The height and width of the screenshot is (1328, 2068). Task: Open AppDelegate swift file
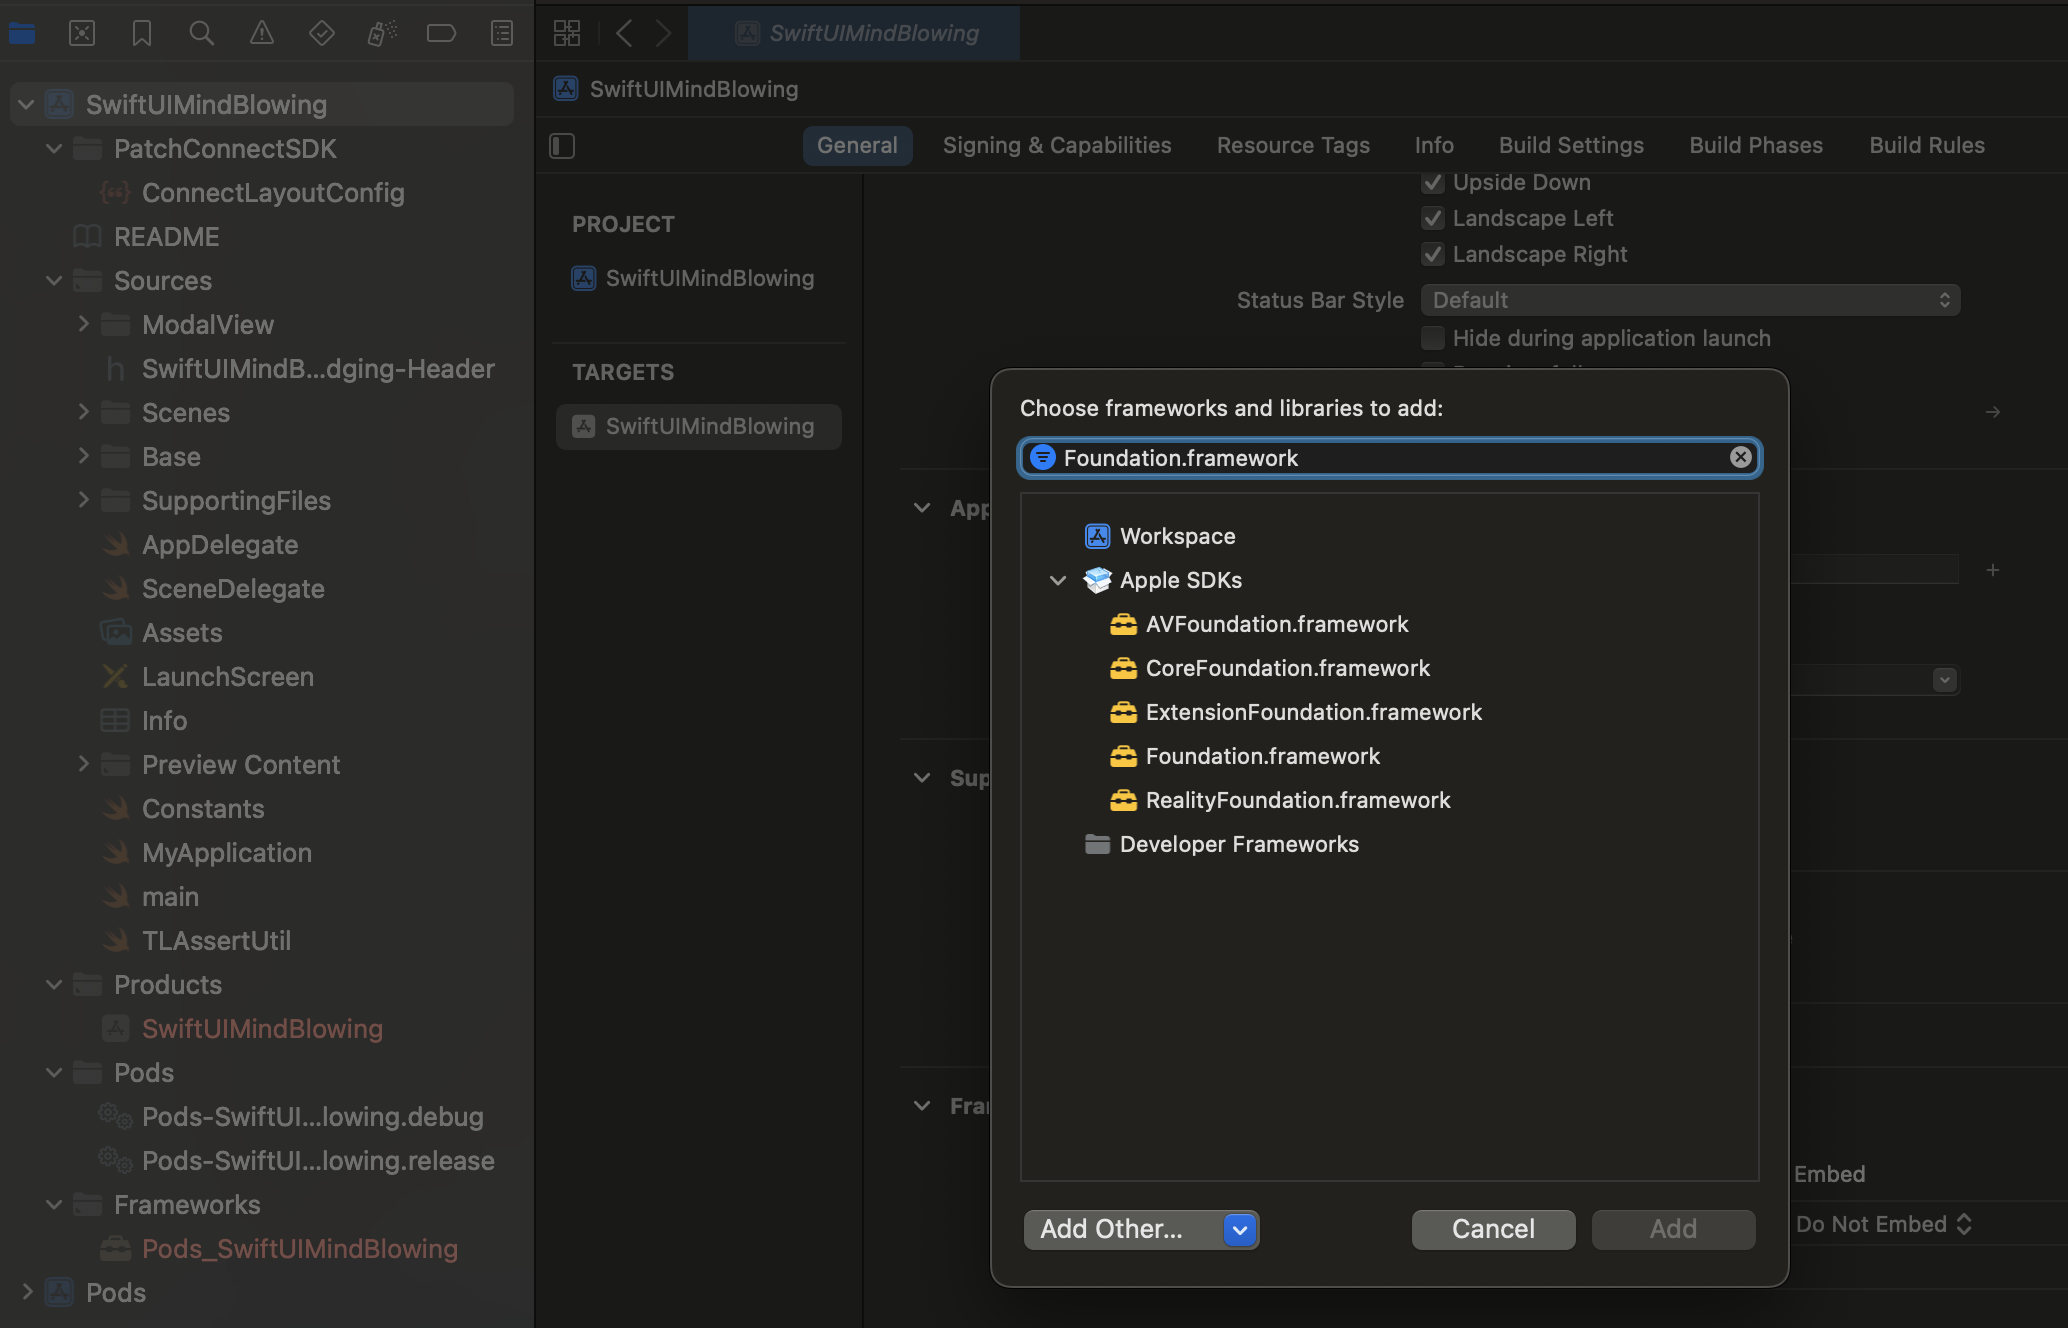pyautogui.click(x=220, y=544)
